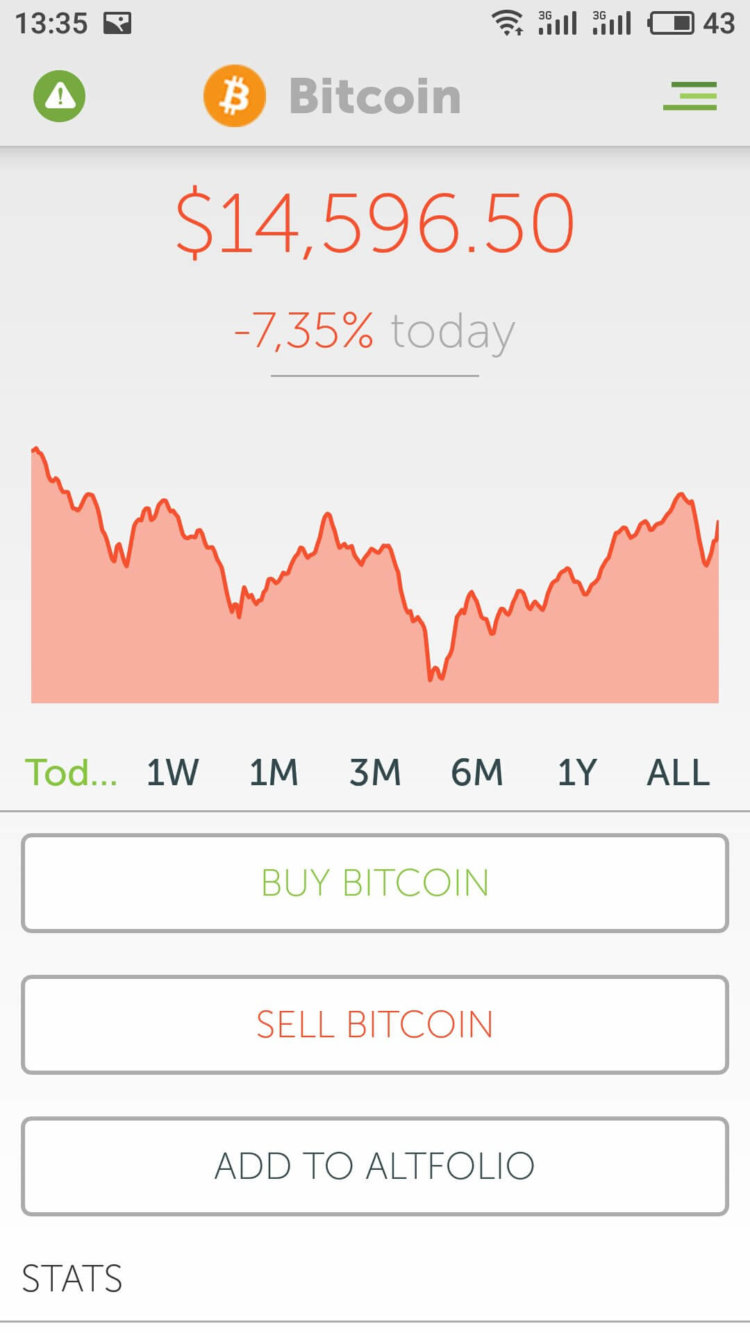The width and height of the screenshot is (750, 1333).
Task: Tap the second 3G signal strength icon
Action: [612, 23]
